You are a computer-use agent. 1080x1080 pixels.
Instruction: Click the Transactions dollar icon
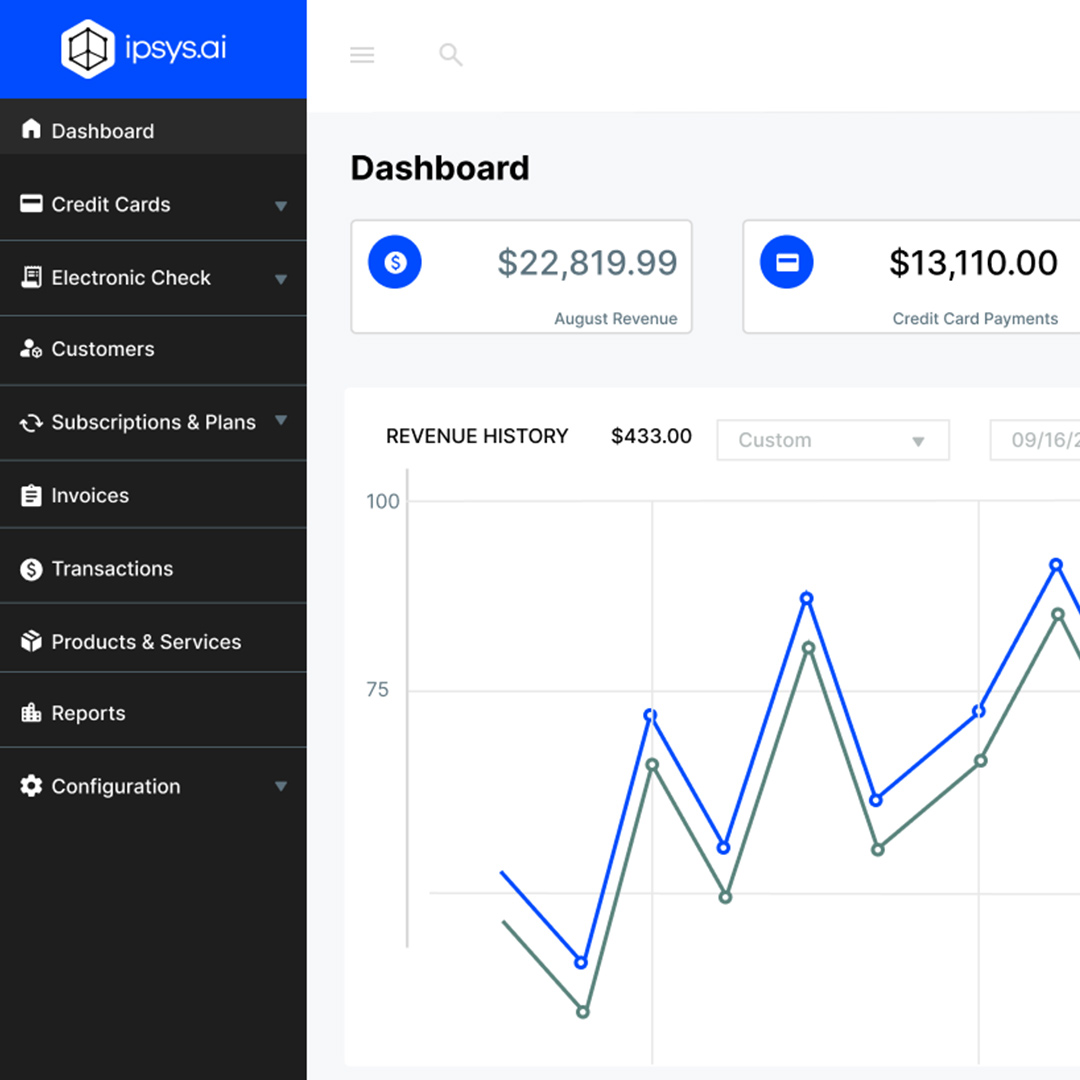(31, 569)
